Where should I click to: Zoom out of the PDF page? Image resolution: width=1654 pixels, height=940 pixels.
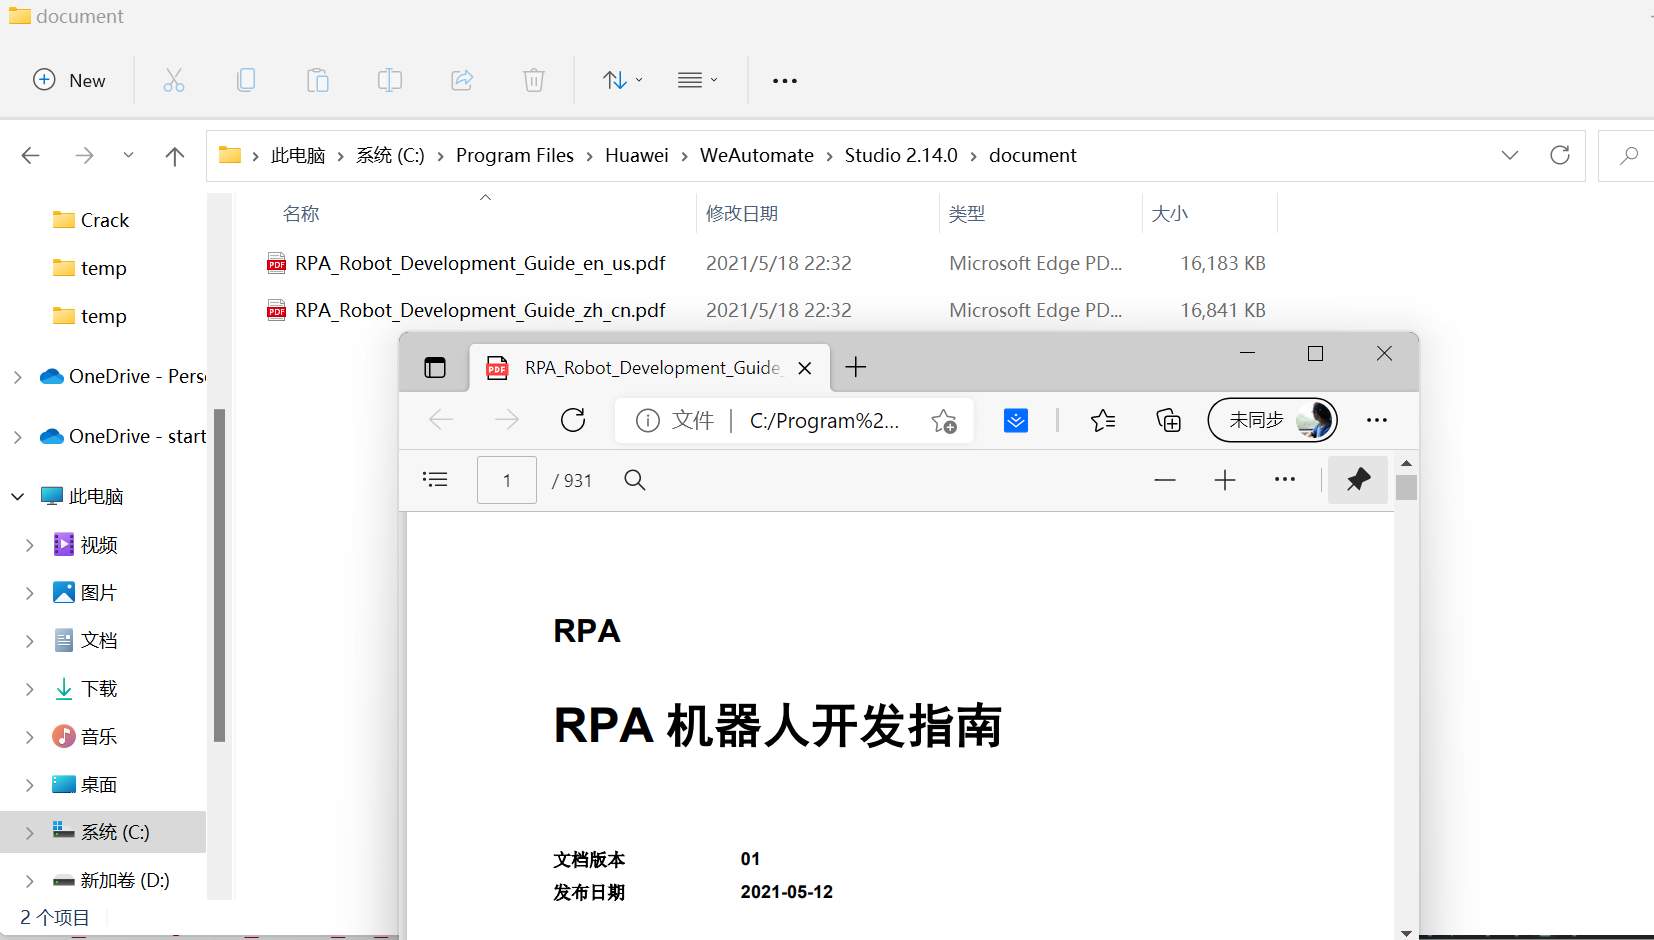click(x=1164, y=480)
